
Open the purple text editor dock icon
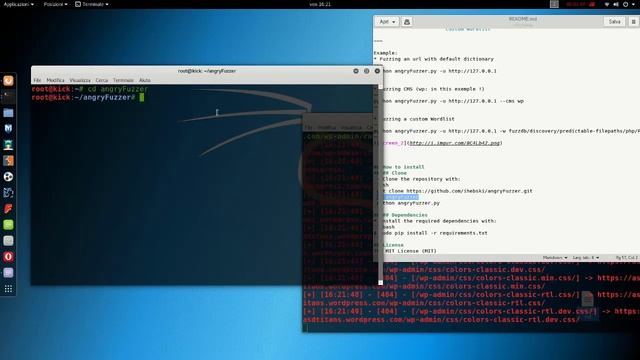click(8, 273)
